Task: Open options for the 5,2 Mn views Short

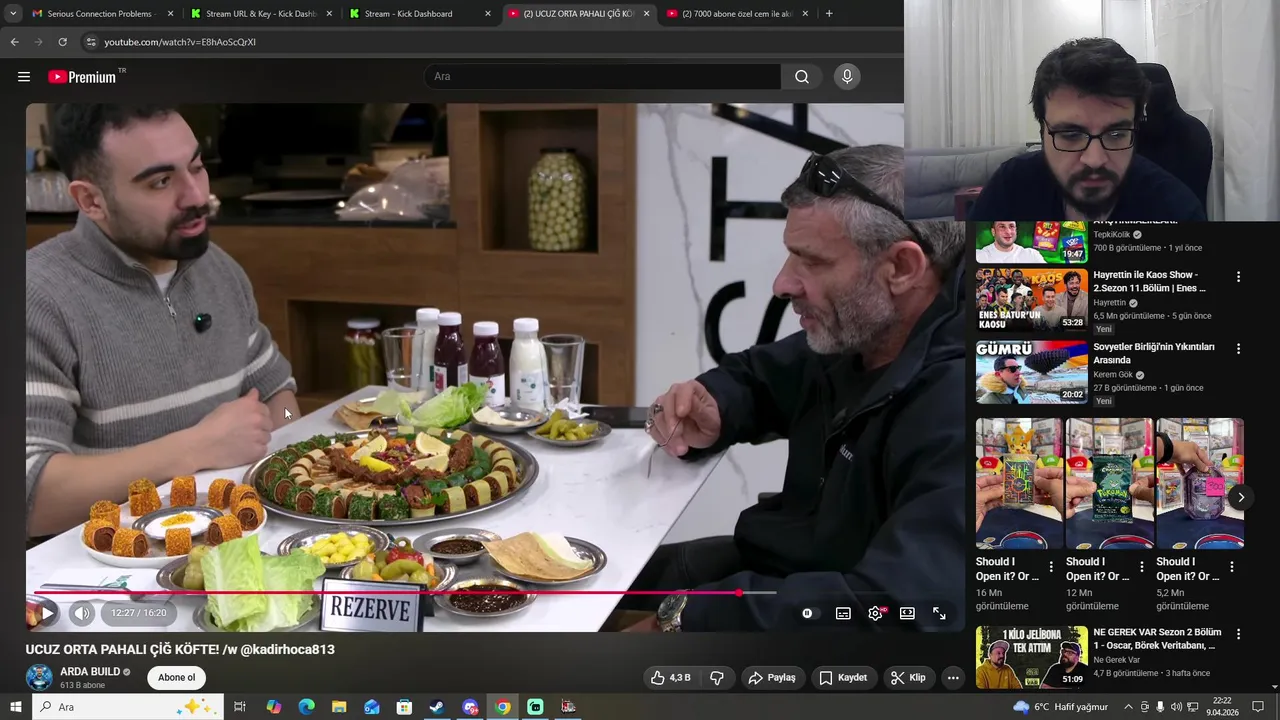Action: coord(1231,567)
